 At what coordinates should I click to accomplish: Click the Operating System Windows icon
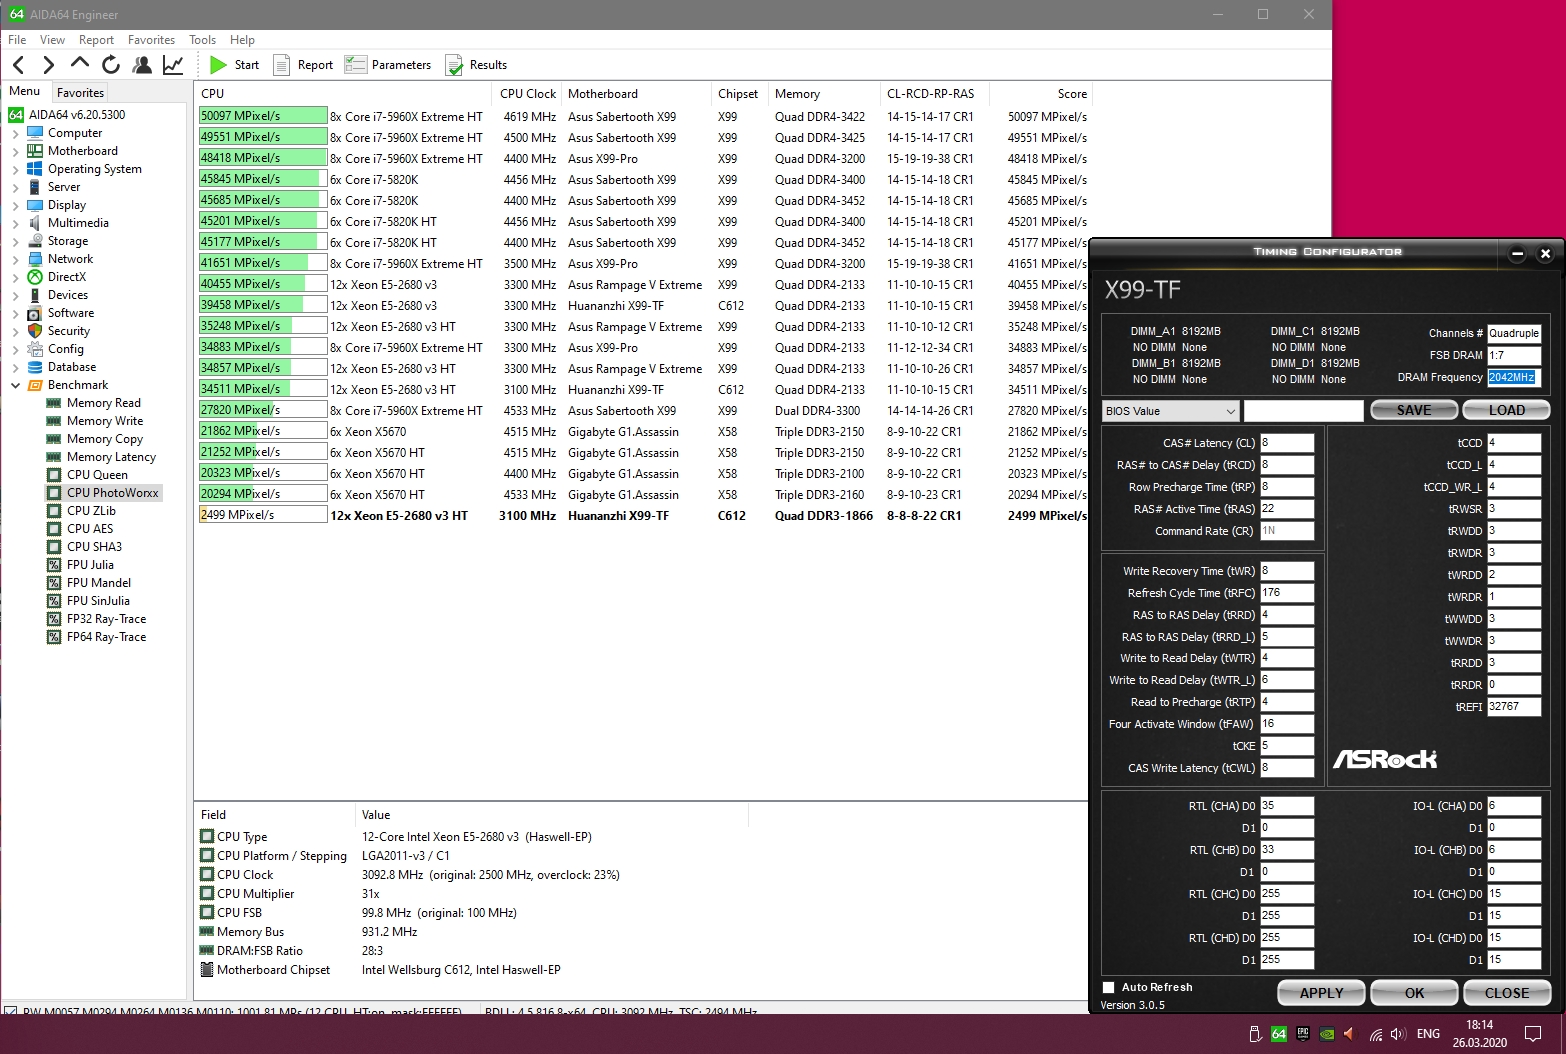(x=35, y=169)
